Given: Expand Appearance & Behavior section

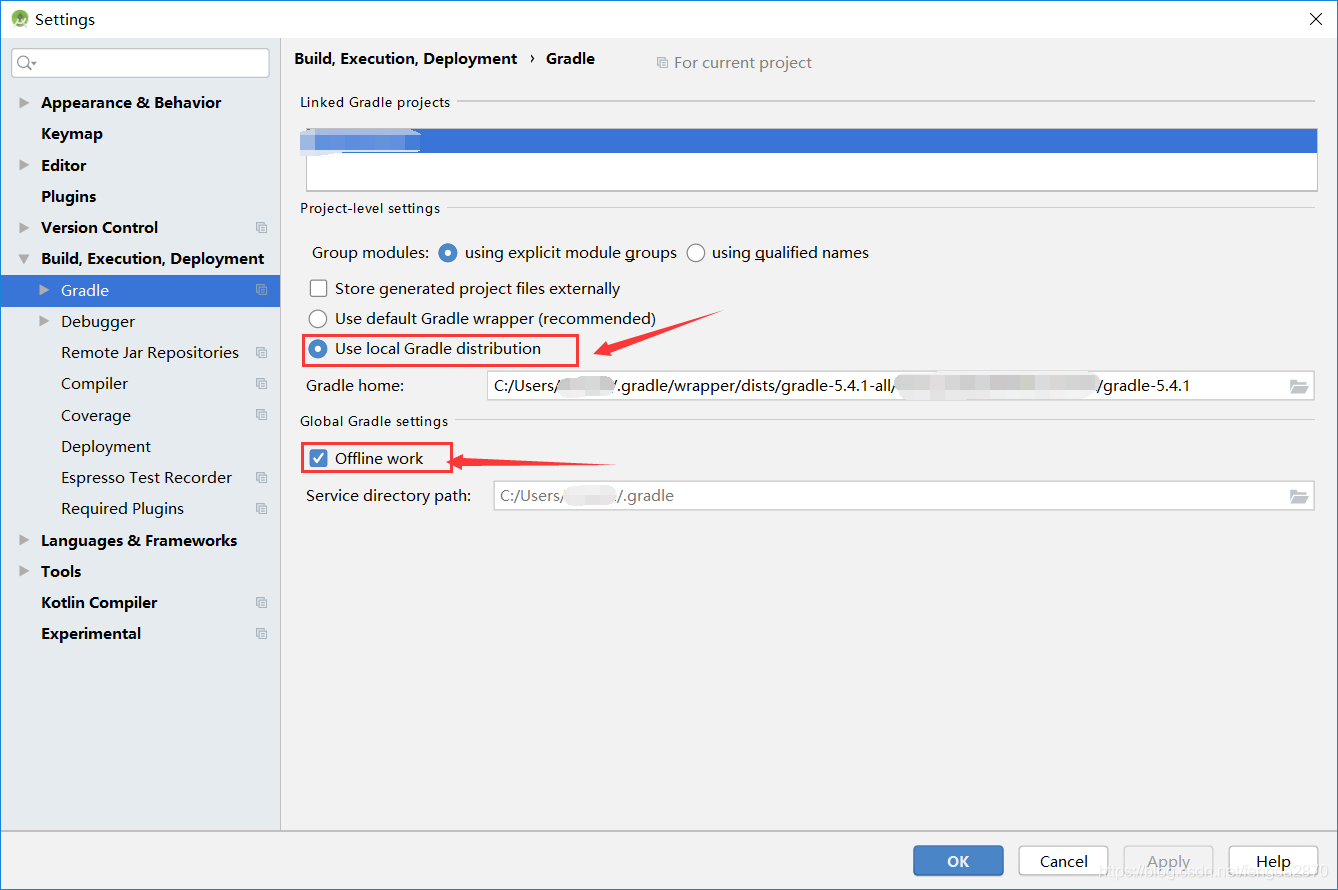Looking at the screenshot, I should [x=24, y=103].
